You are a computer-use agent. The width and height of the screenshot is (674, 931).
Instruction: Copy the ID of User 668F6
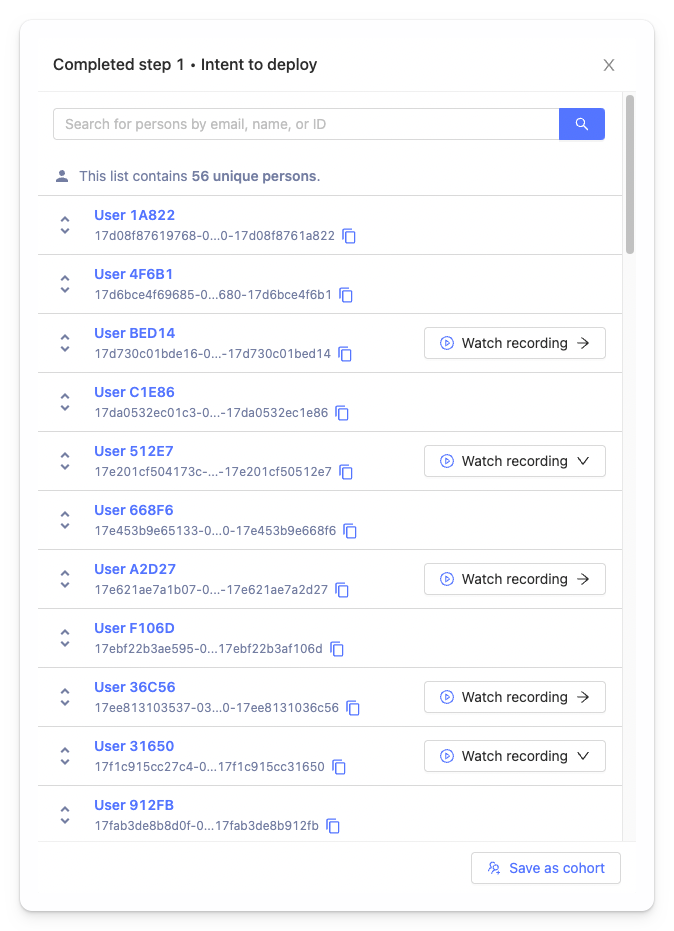[x=350, y=531]
